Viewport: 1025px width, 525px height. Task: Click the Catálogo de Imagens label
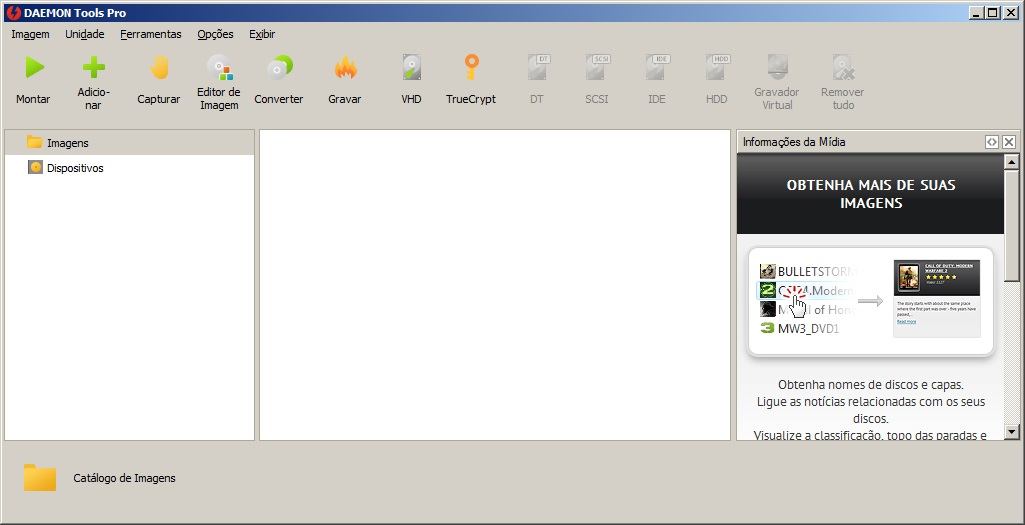[x=124, y=478]
